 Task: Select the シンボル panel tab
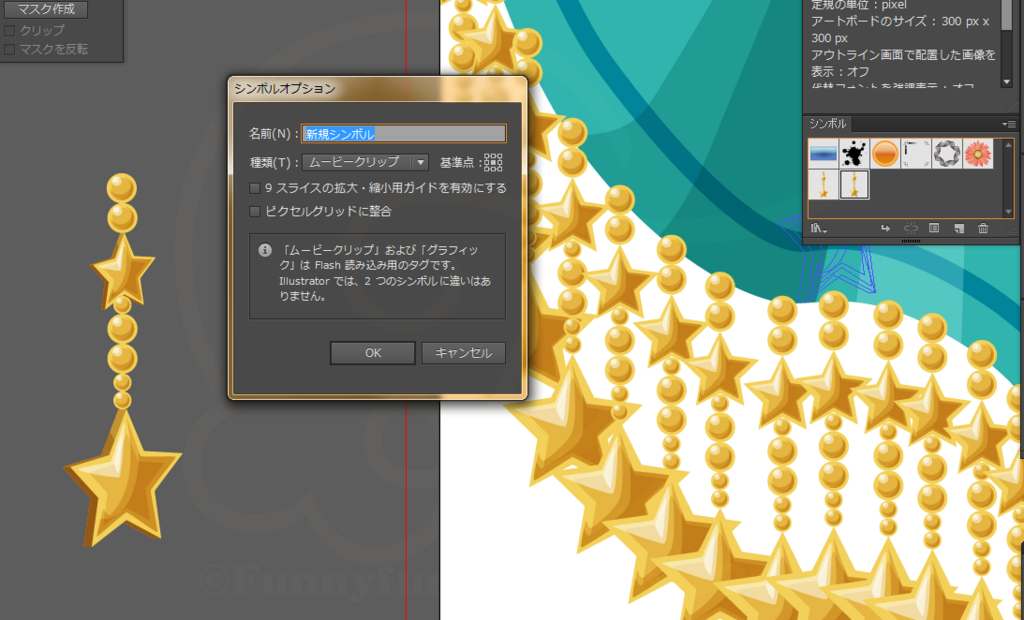[x=828, y=123]
